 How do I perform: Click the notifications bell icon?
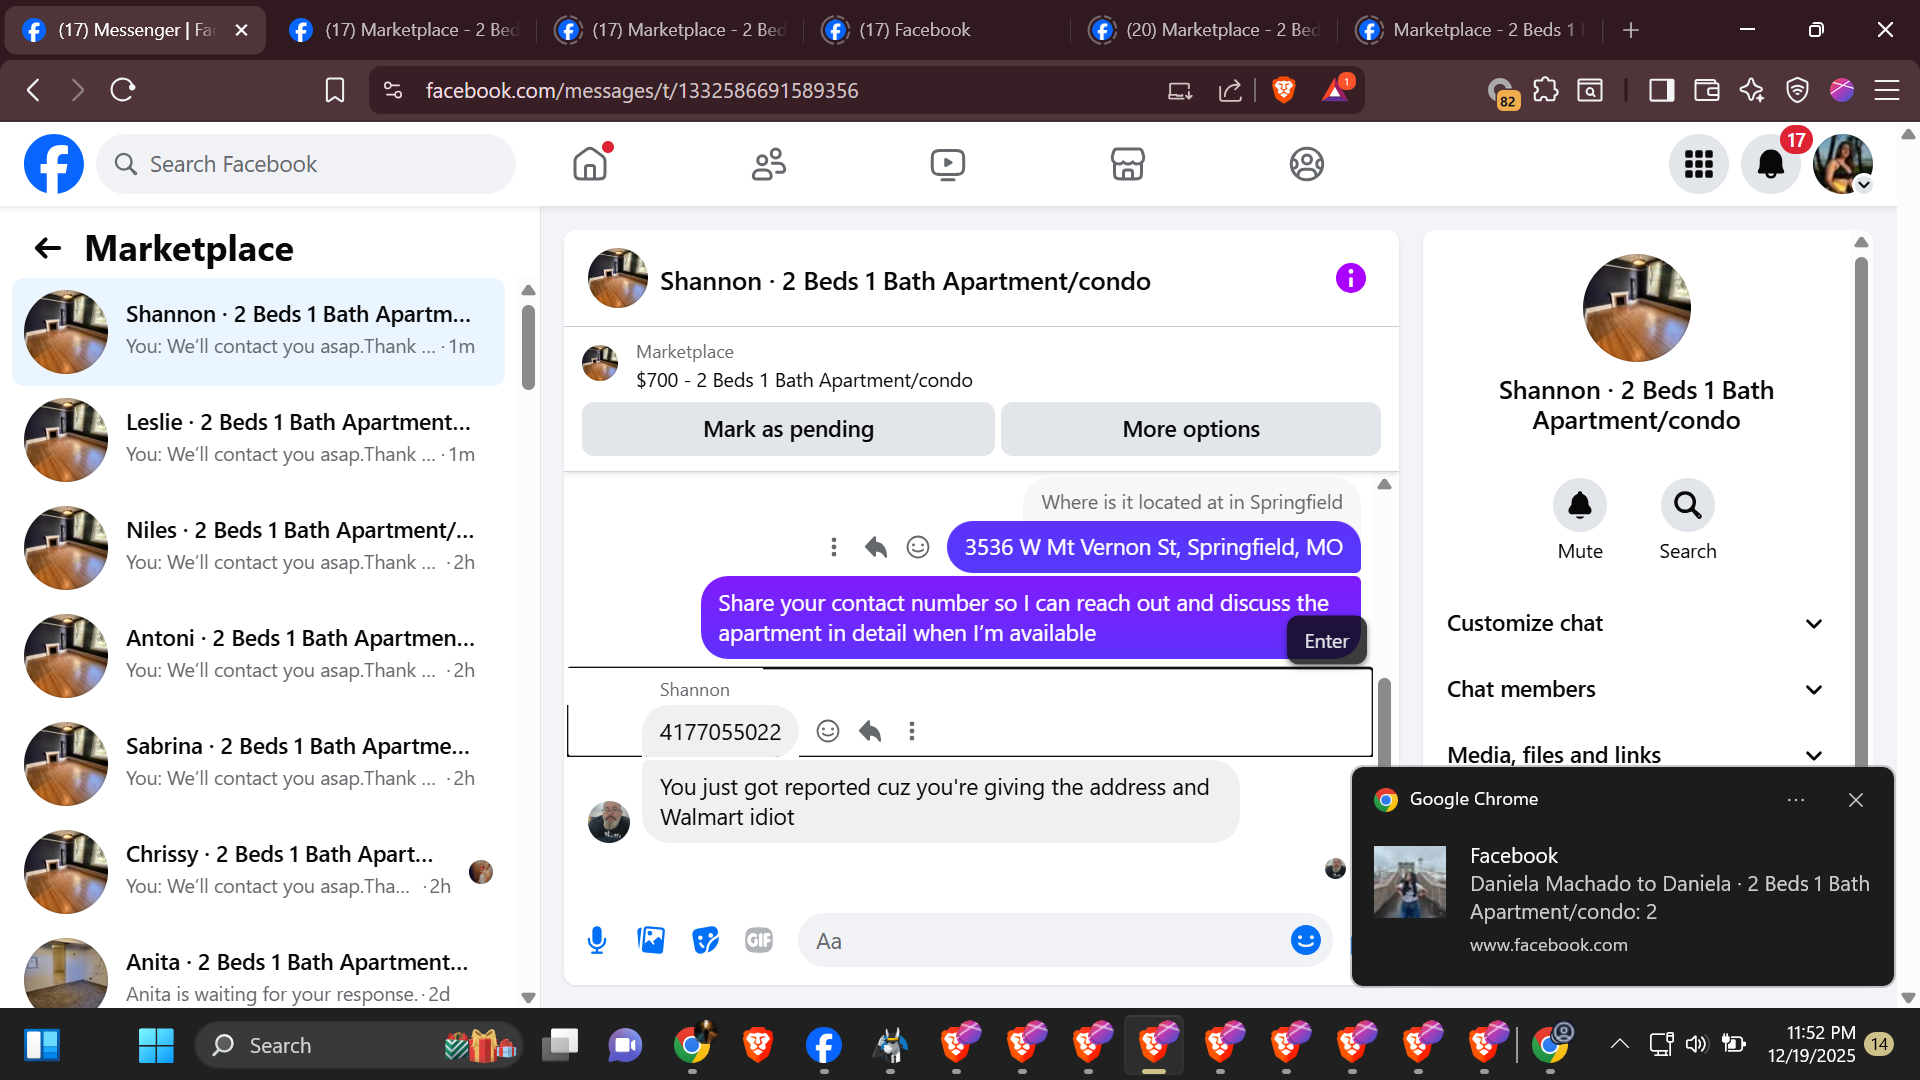pos(1770,164)
